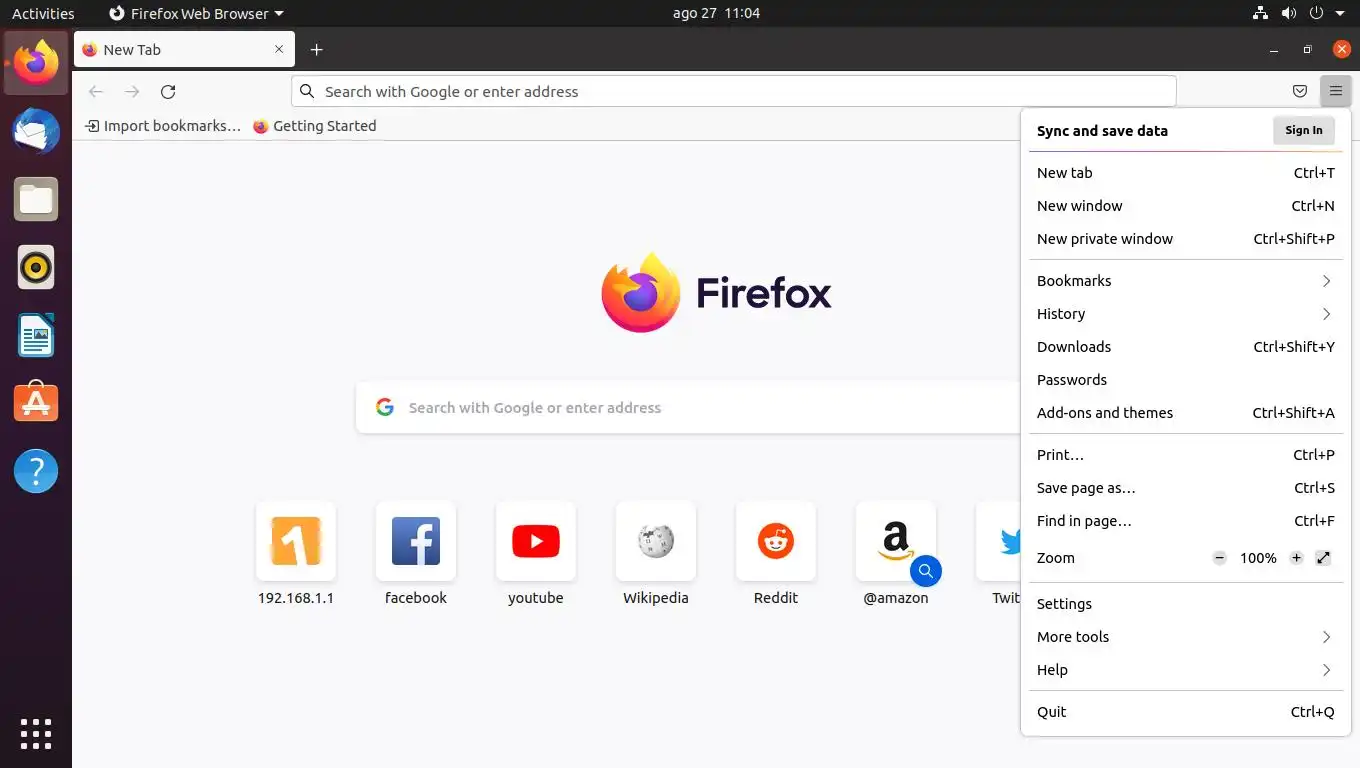This screenshot has height=768, width=1360.
Task: Choose Add-ons and themes
Action: pos(1185,413)
